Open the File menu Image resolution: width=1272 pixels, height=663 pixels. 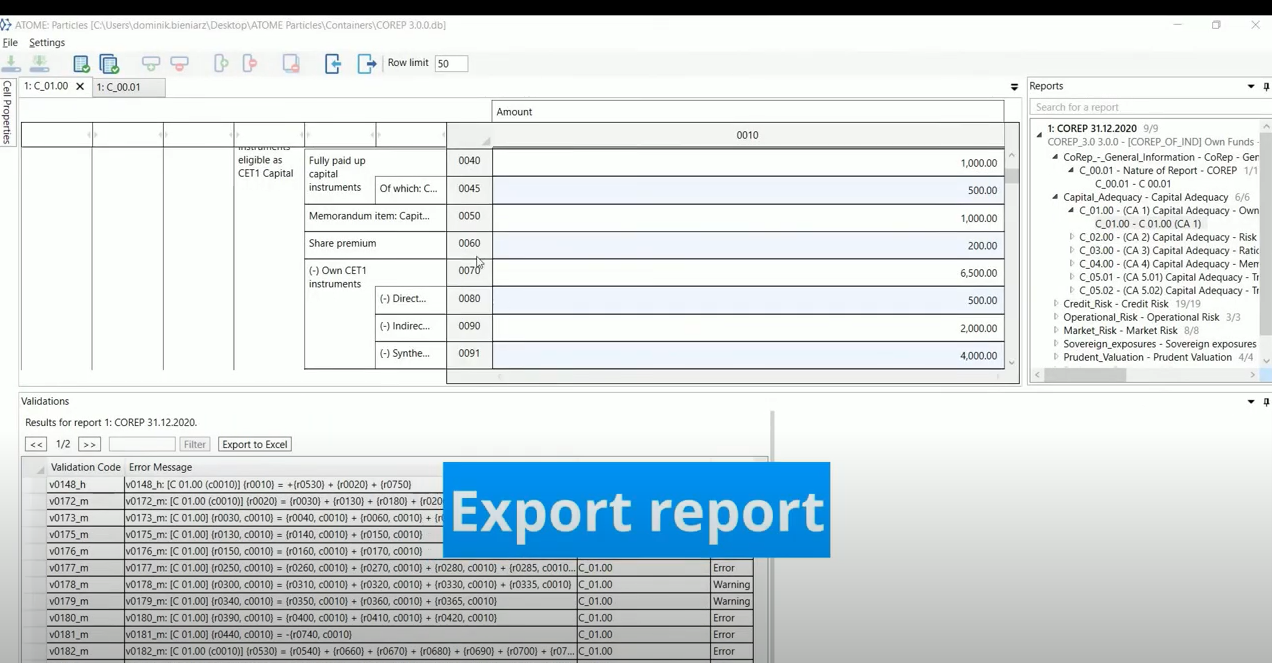(10, 43)
